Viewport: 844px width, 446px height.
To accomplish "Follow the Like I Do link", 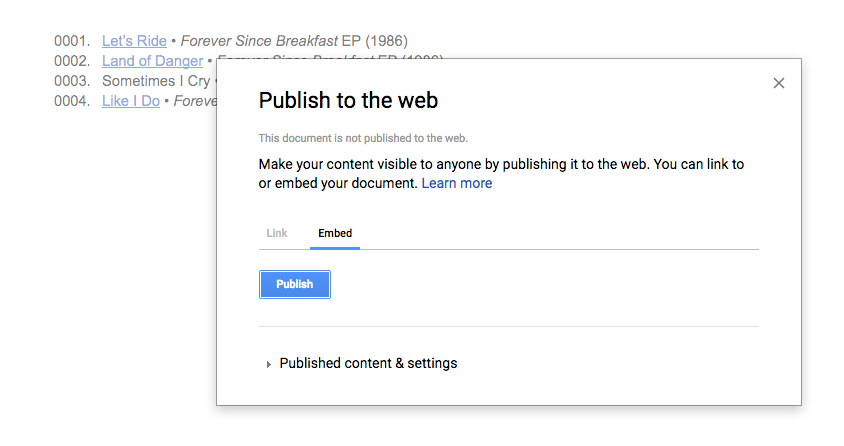I will (131, 101).
